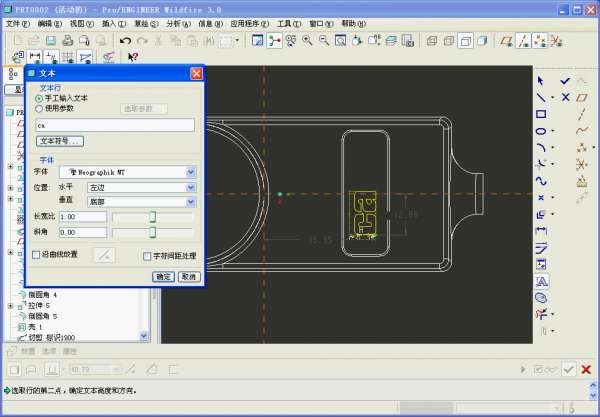Open 字体 font dropdown
Viewport: 600px width, 417px height.
click(x=190, y=172)
